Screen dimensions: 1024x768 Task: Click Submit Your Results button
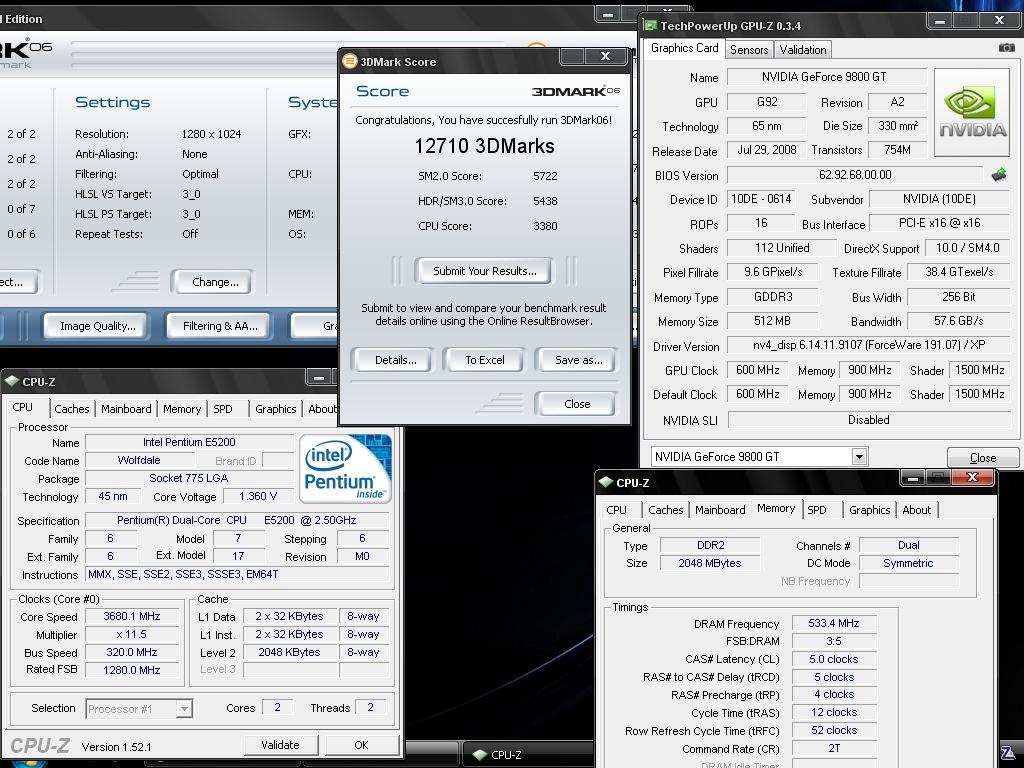coord(484,271)
